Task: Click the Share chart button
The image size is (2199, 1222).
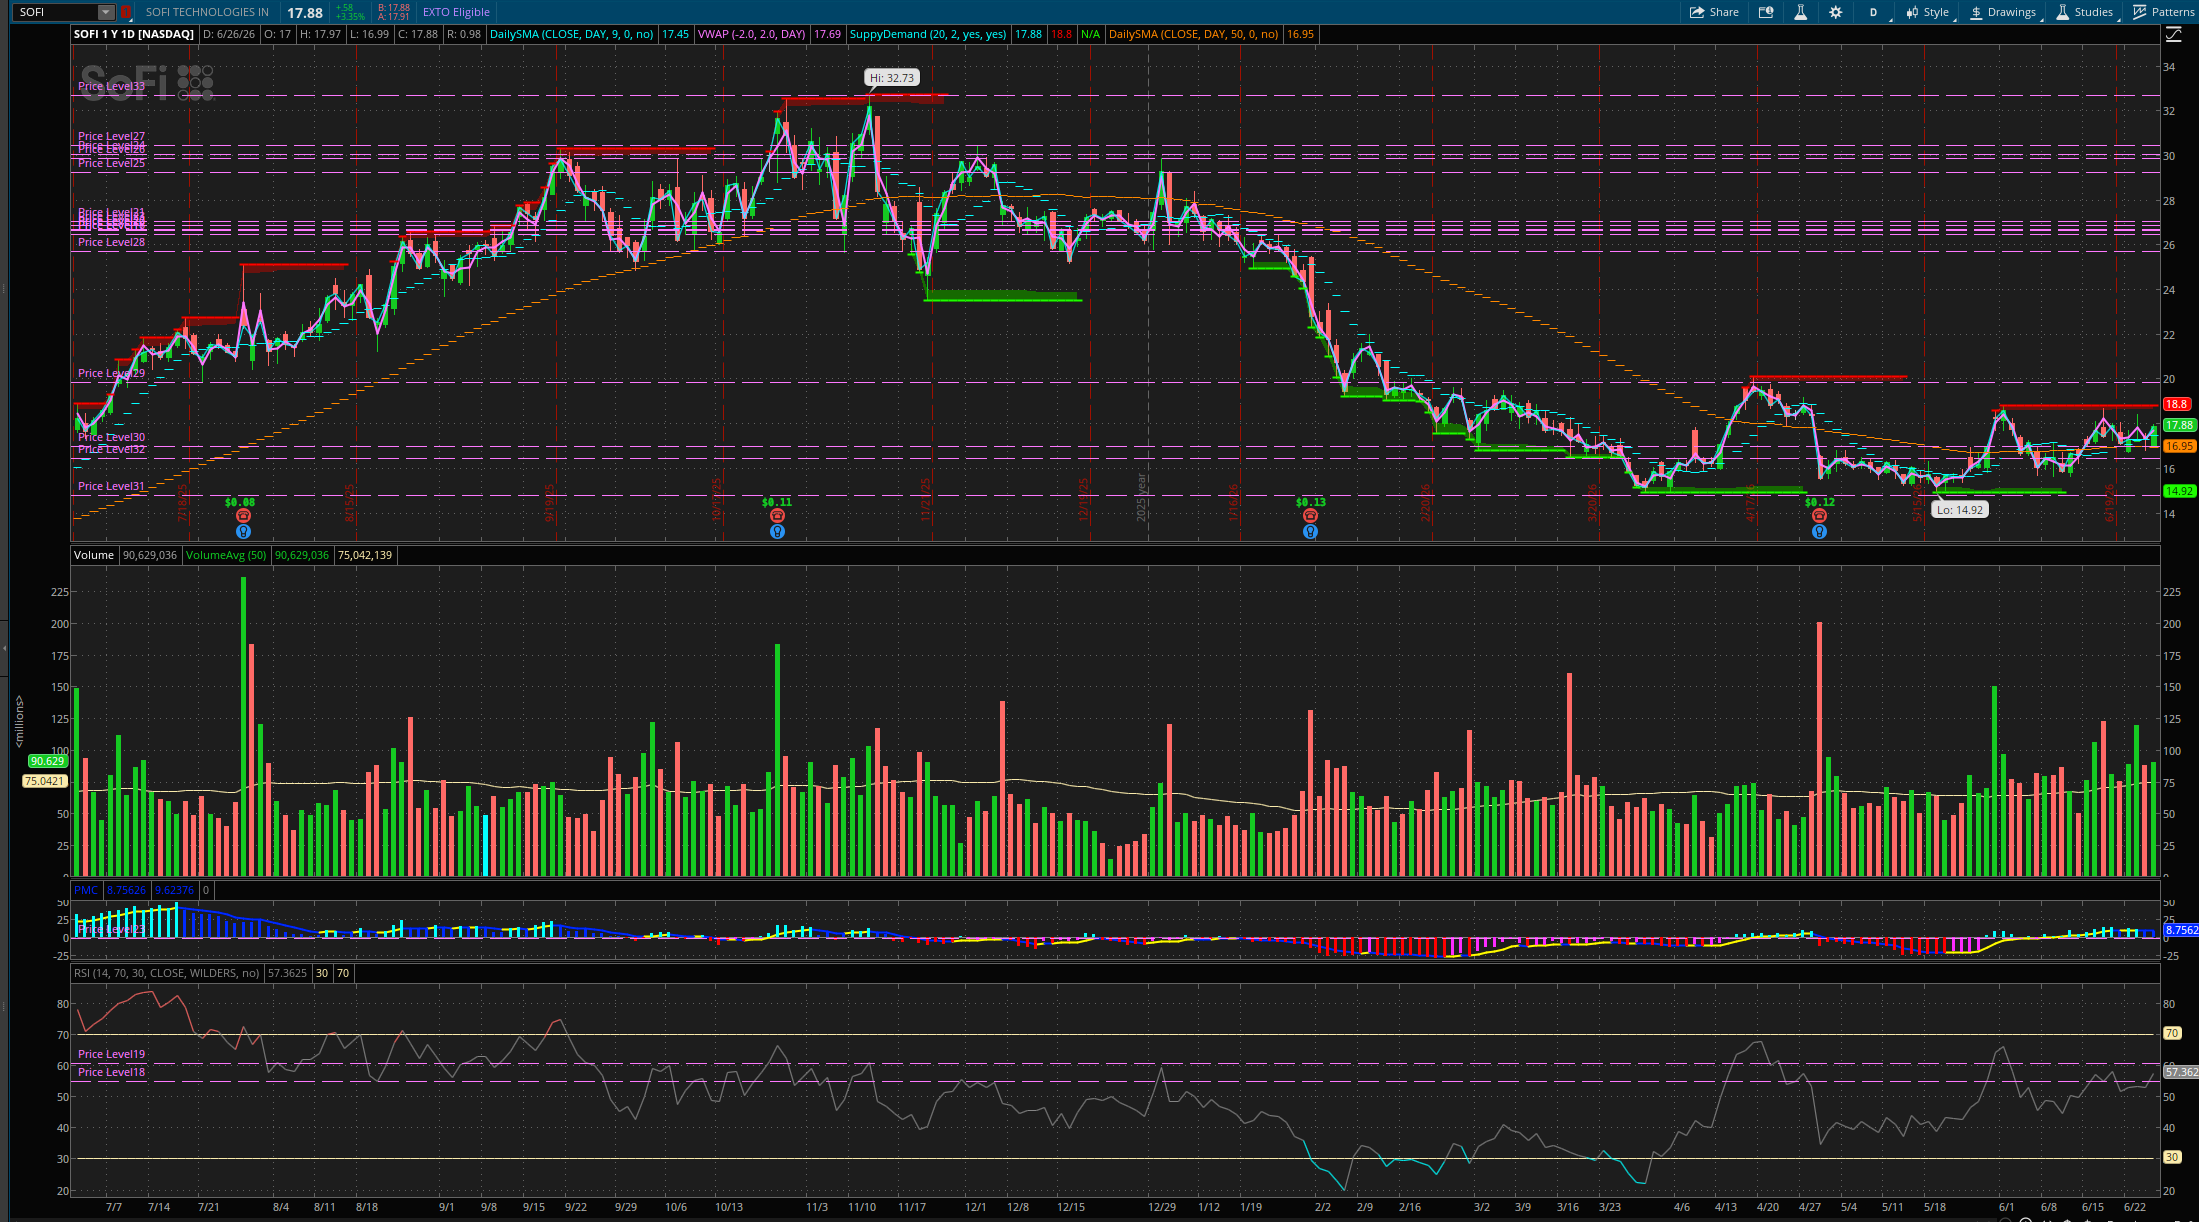Action: click(1714, 12)
